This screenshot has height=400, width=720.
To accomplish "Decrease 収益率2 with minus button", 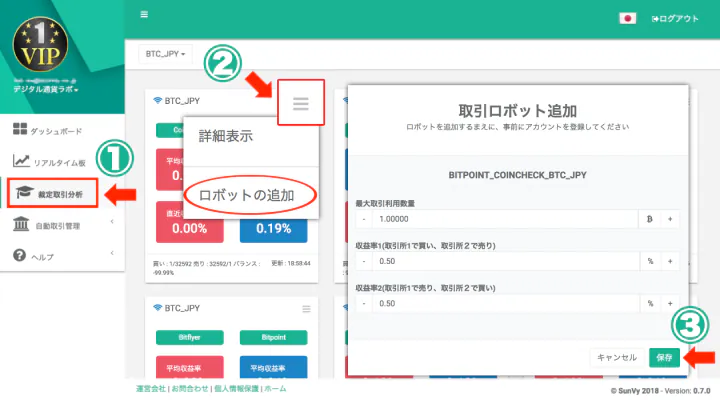I will point(364,304).
